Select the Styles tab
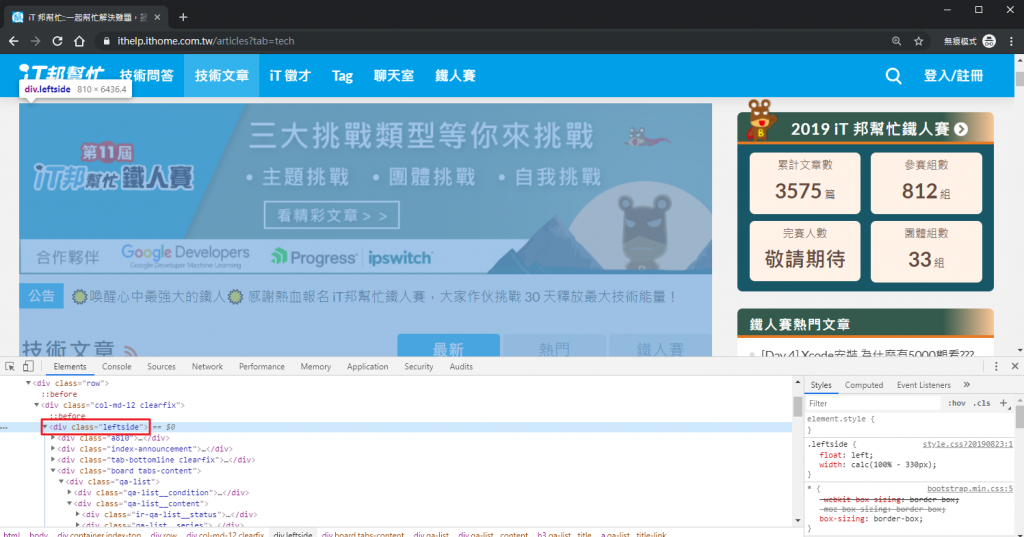This screenshot has width=1024, height=537. point(821,385)
